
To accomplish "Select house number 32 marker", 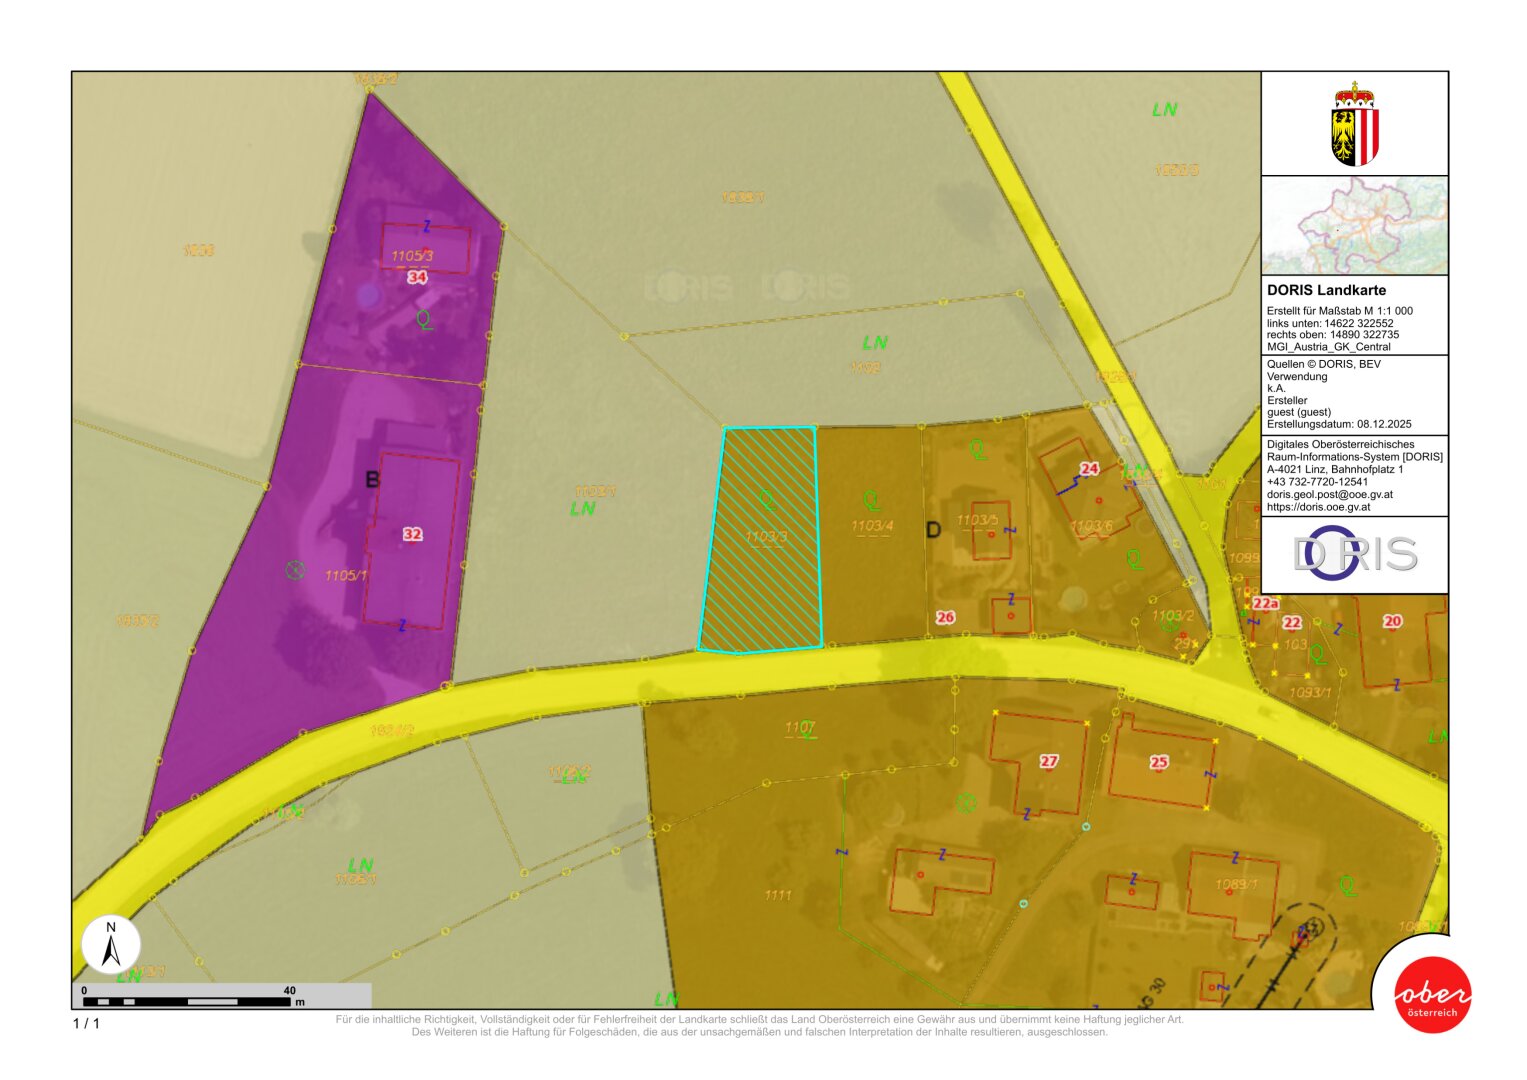I will (412, 534).
